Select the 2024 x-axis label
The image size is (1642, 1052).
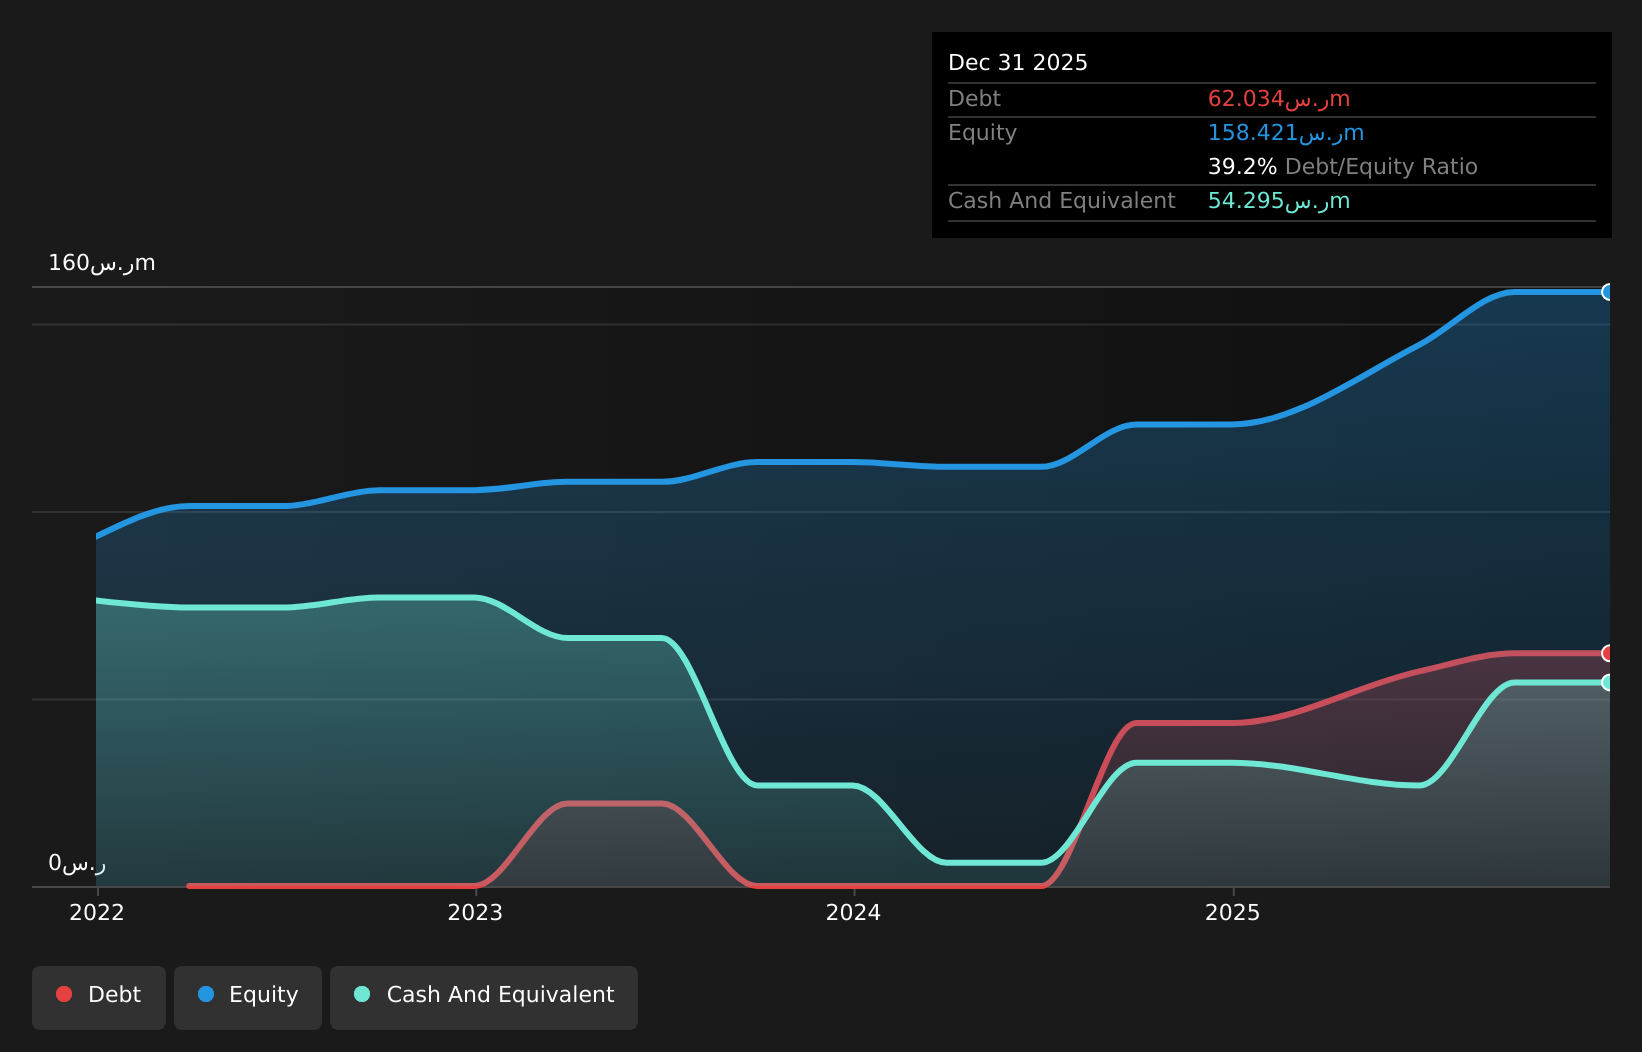pos(853,912)
